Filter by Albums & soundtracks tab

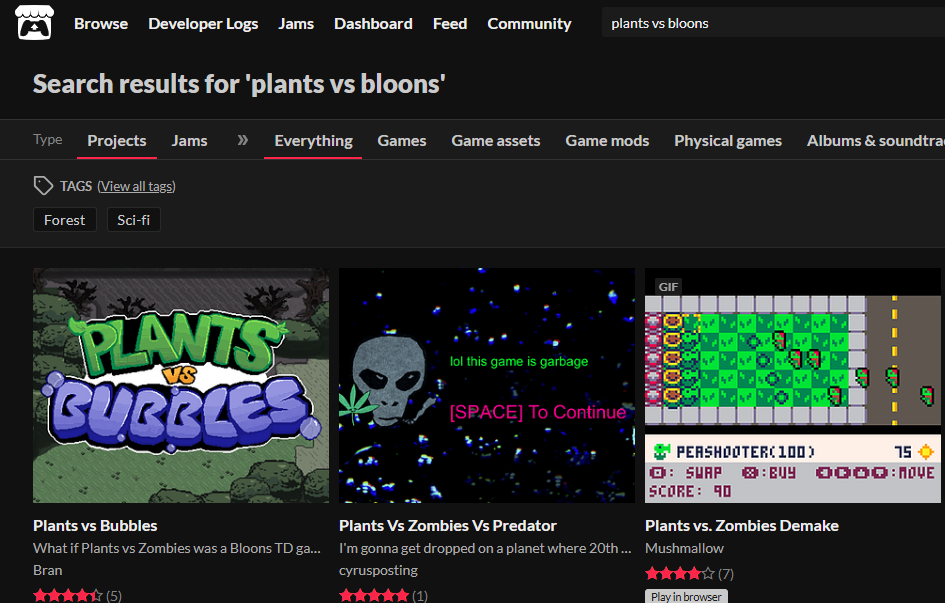[x=876, y=141]
